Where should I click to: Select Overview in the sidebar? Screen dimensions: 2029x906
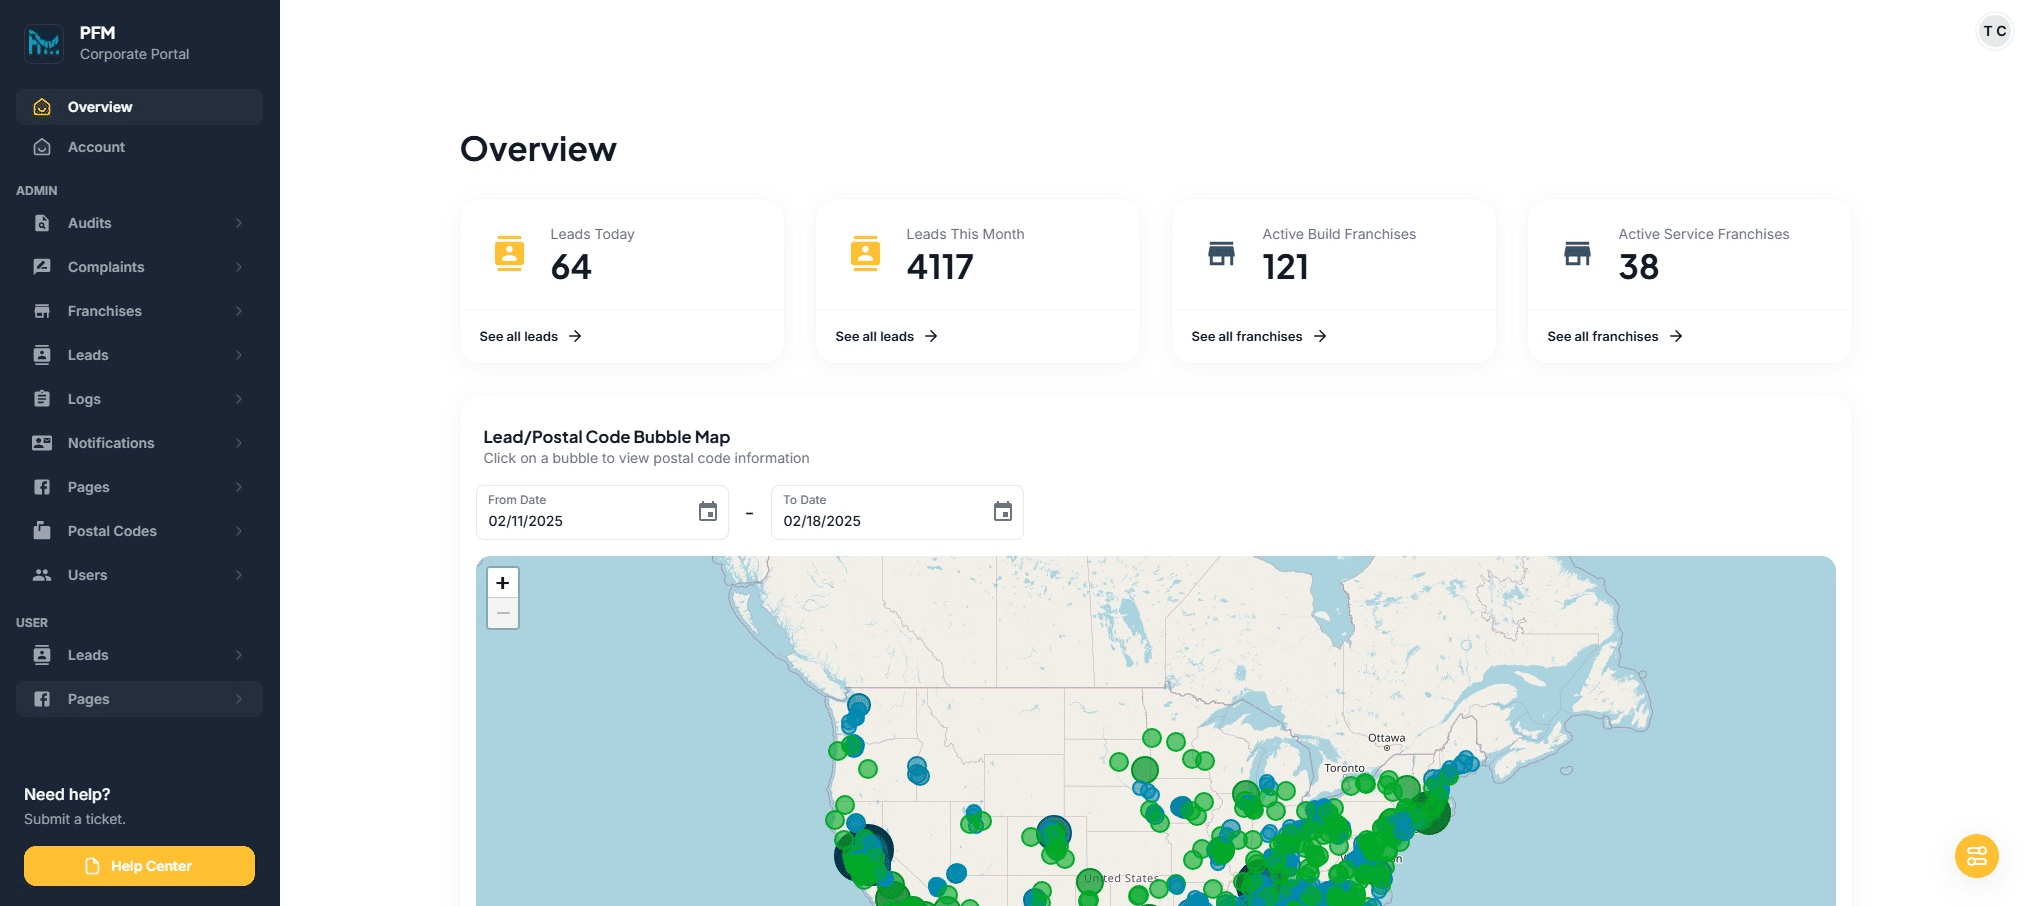click(x=139, y=107)
